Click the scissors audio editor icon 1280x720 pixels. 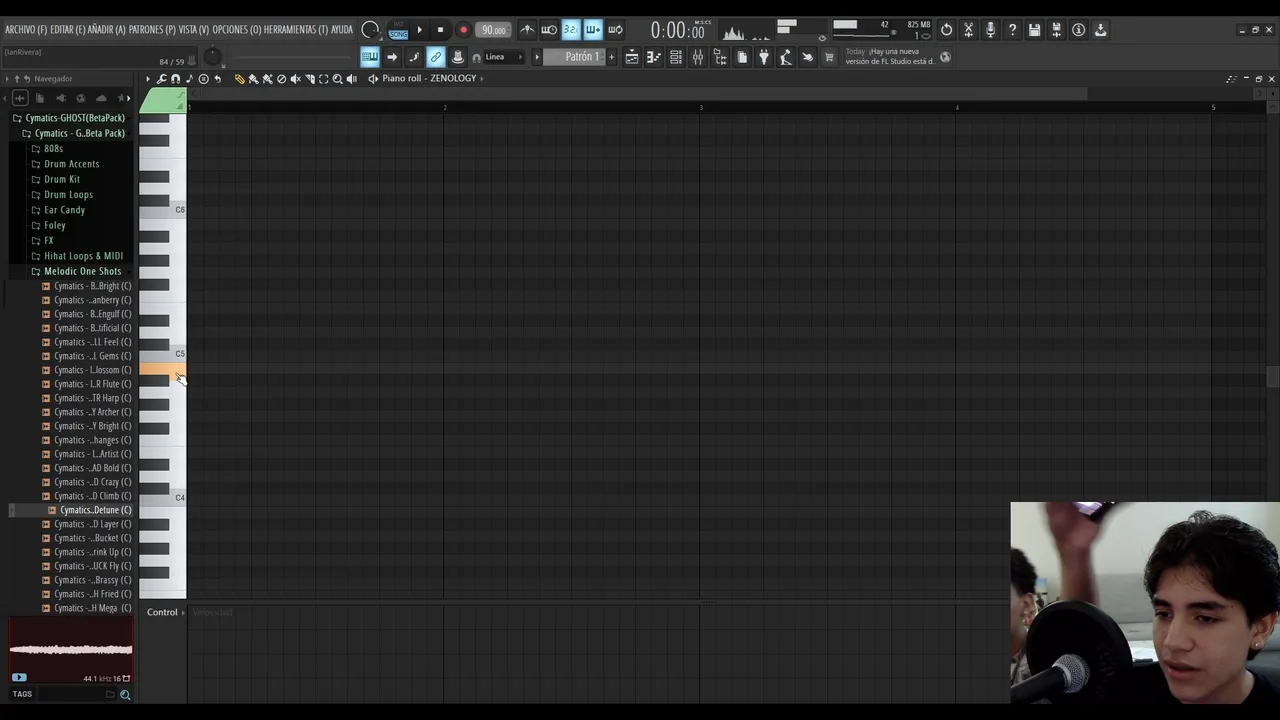point(968,30)
